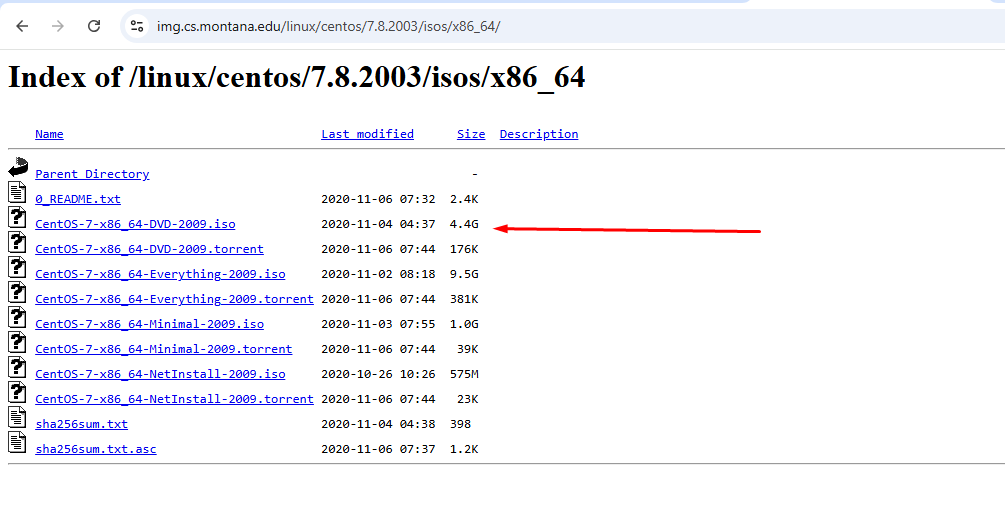Click the '1.2K' size value
Viewport: 1005px width, 523px height.
[464, 449]
